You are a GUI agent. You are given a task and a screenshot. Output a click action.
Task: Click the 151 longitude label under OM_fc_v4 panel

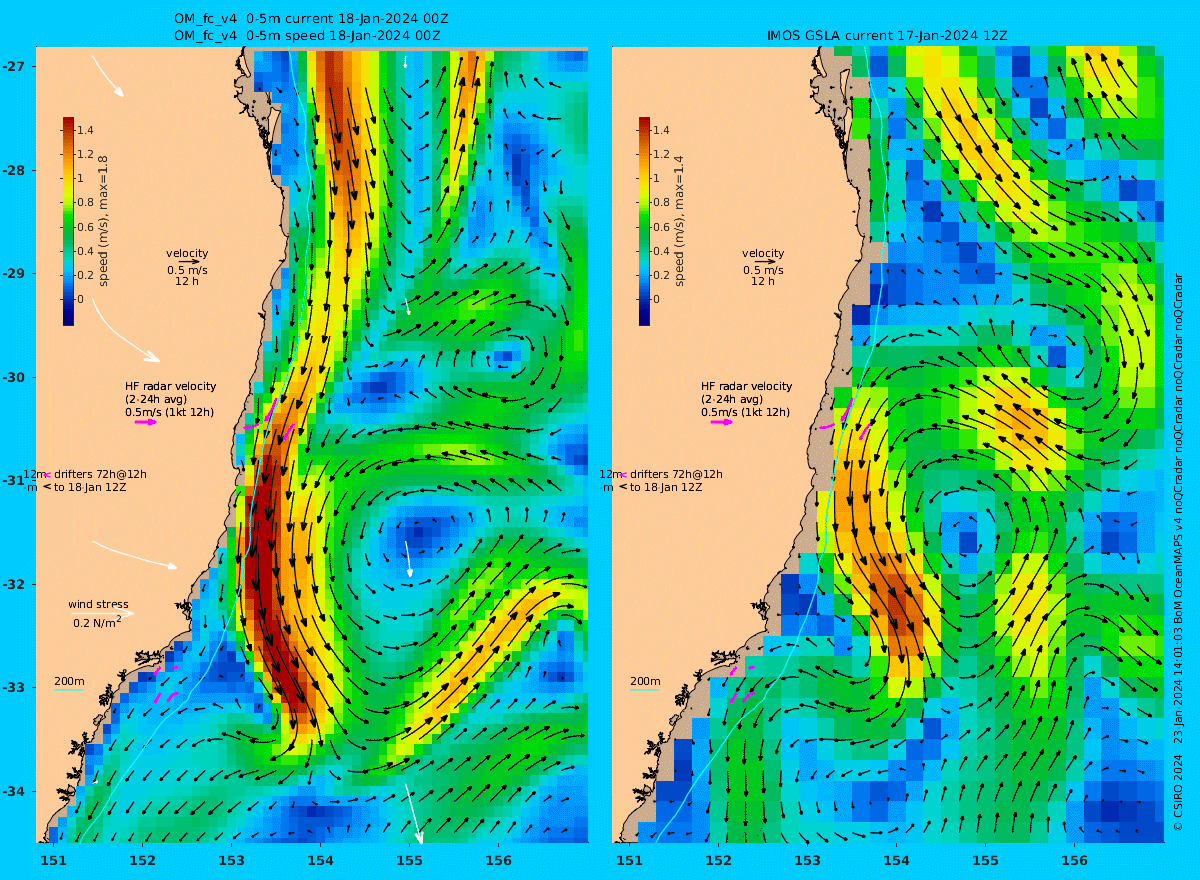[x=53, y=860]
